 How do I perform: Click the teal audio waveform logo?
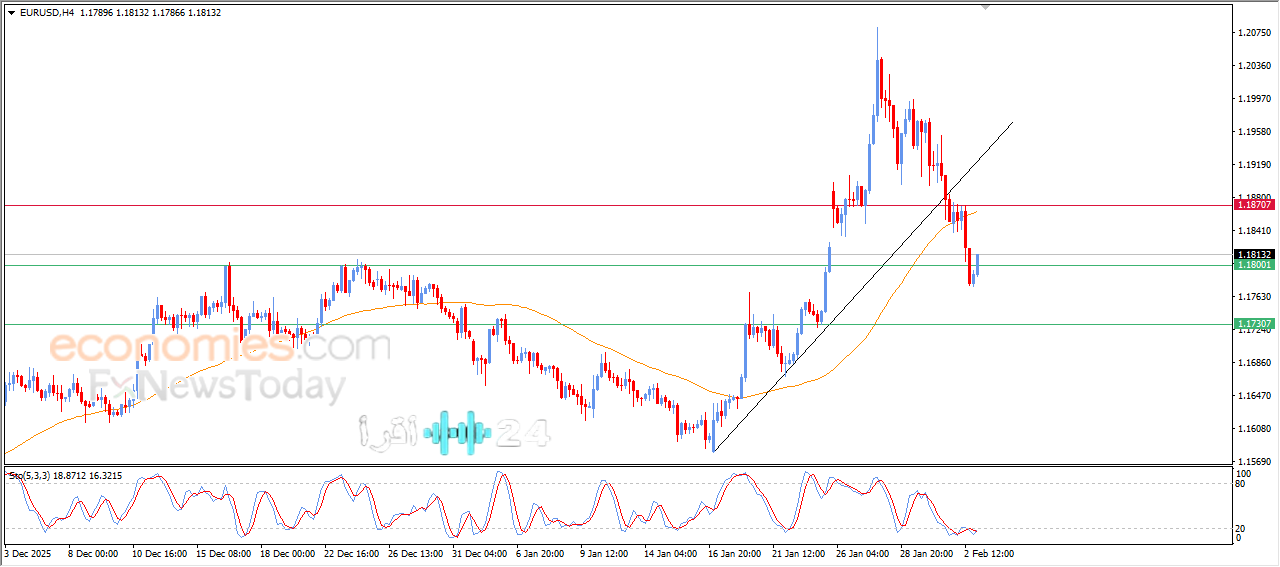pyautogui.click(x=457, y=432)
